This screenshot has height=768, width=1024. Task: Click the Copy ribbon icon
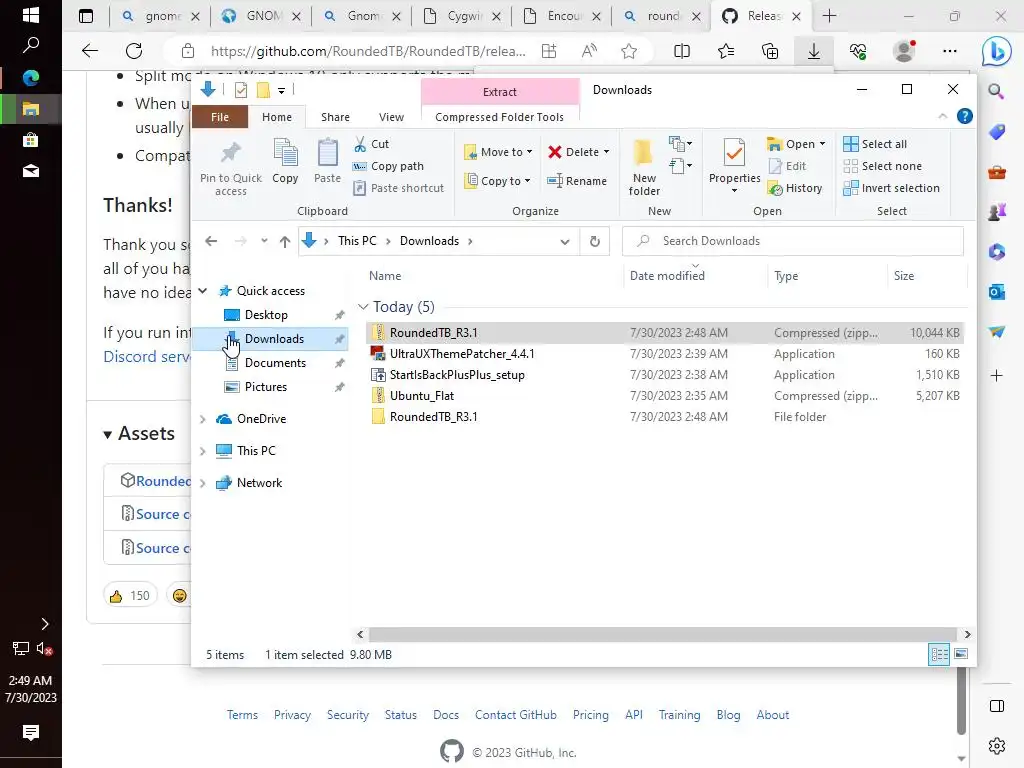pyautogui.click(x=285, y=161)
